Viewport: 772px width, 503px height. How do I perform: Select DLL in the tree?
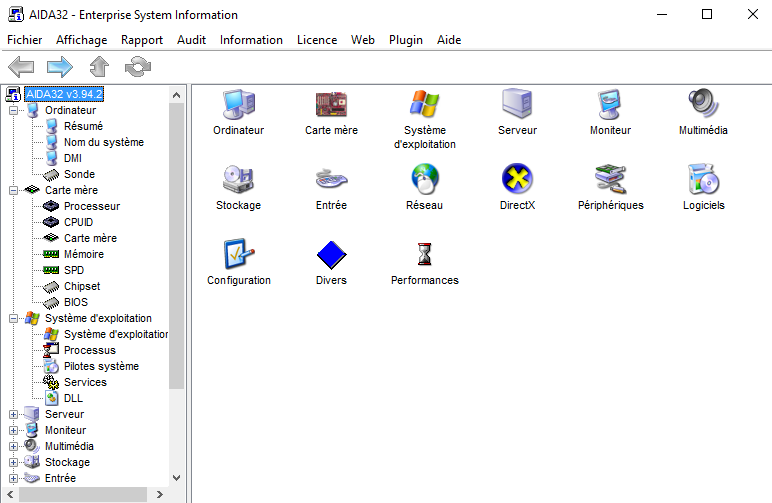(73, 398)
